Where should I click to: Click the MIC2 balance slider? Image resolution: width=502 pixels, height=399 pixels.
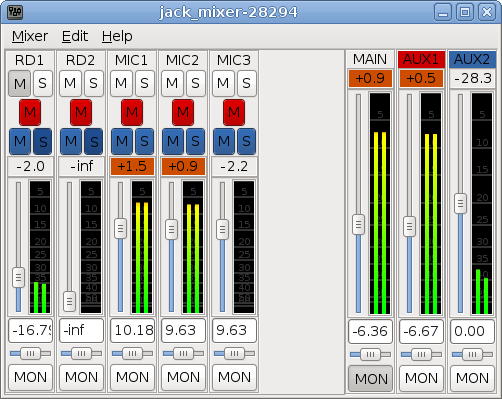coord(183,353)
